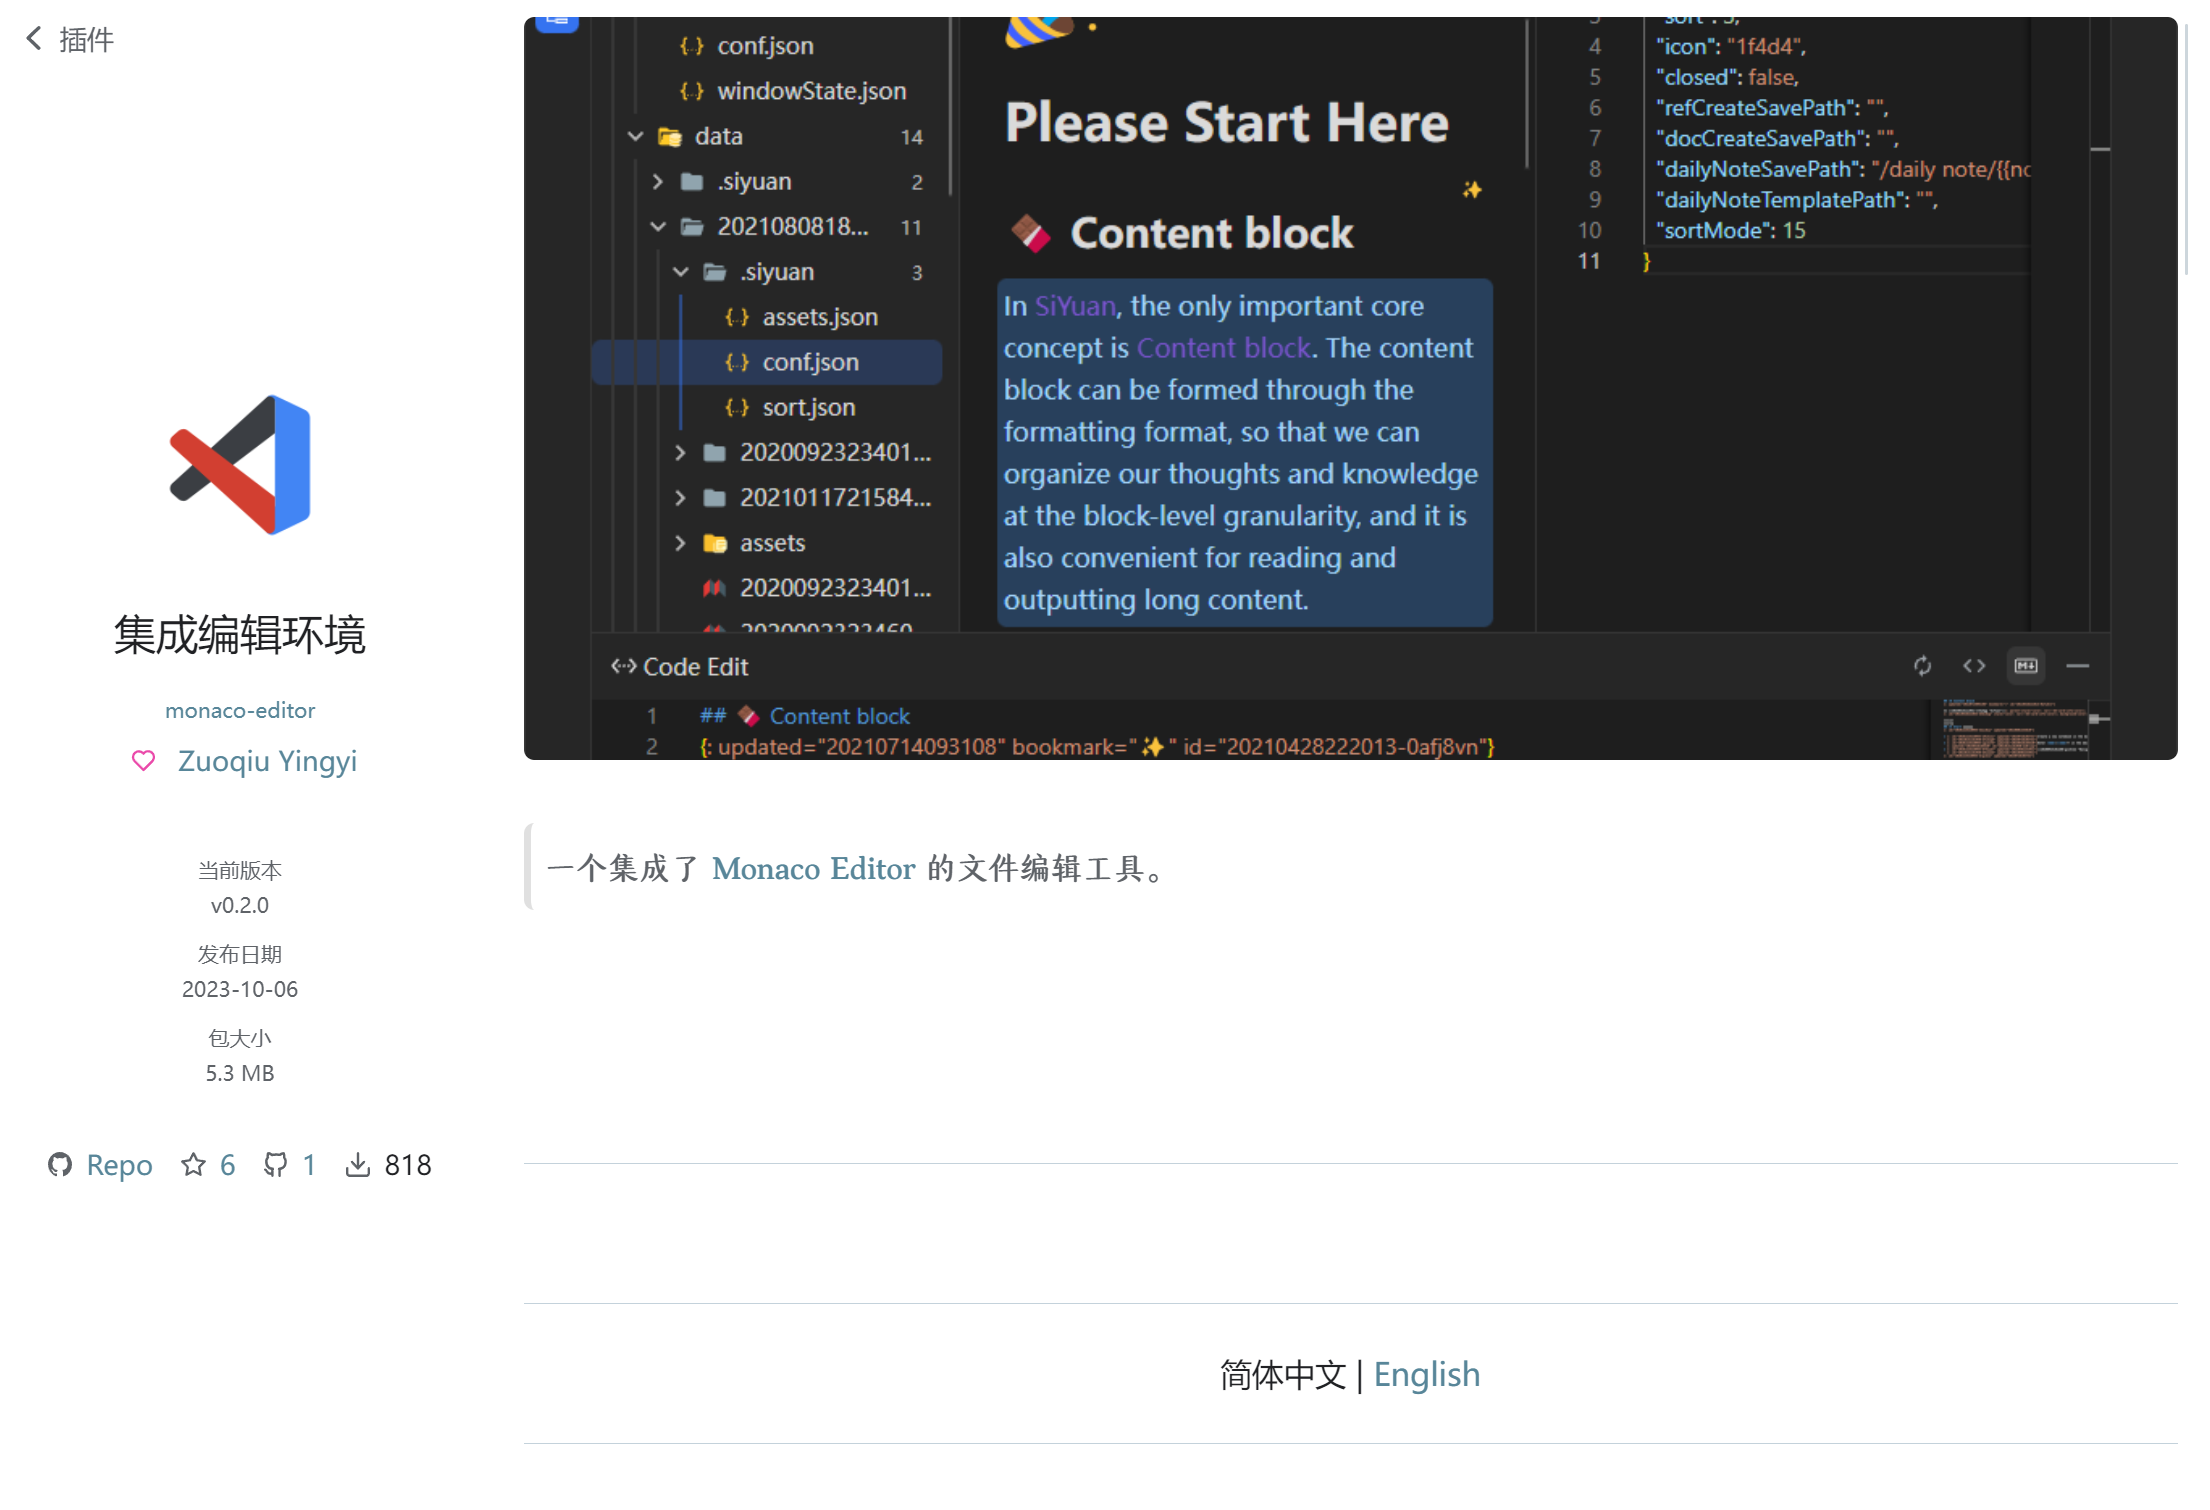Click the star count icon
2210x1510 pixels.
[193, 1164]
